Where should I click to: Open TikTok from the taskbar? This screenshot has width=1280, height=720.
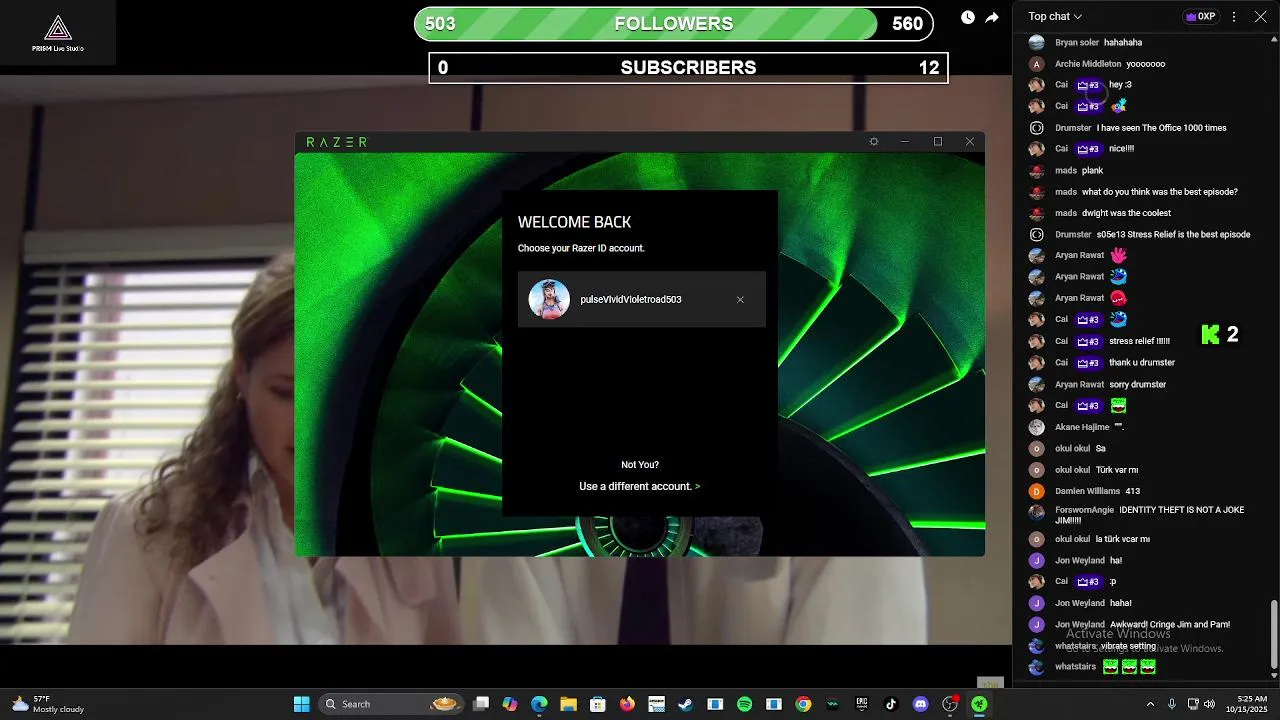891,704
